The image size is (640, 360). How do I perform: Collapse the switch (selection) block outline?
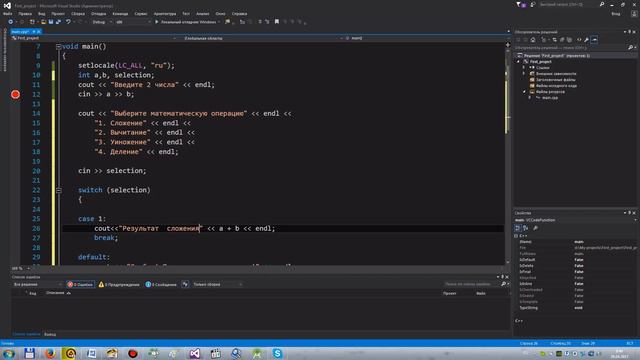click(x=58, y=190)
